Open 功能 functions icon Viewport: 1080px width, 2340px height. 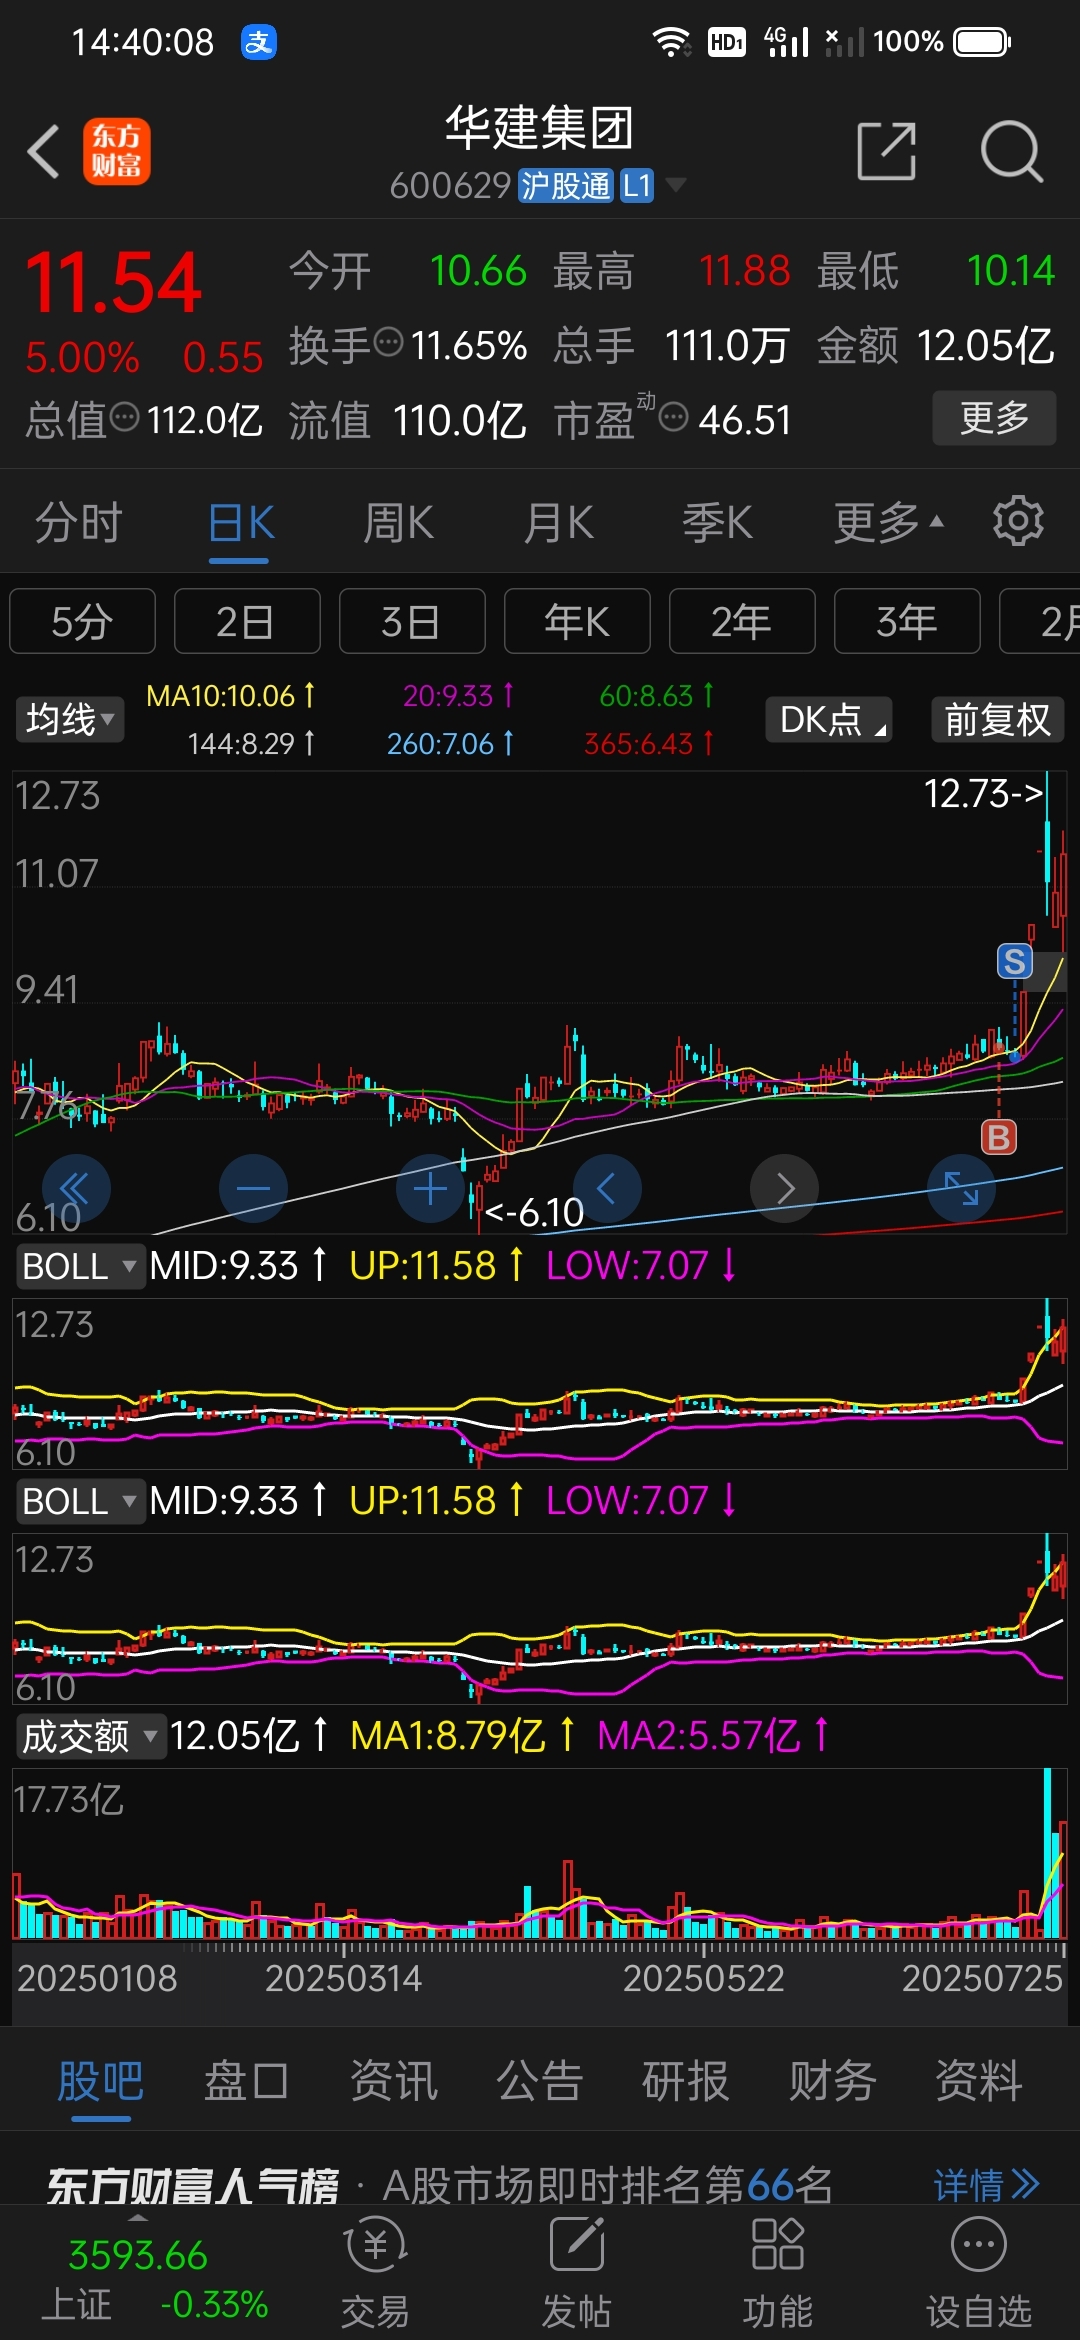pos(778,2274)
